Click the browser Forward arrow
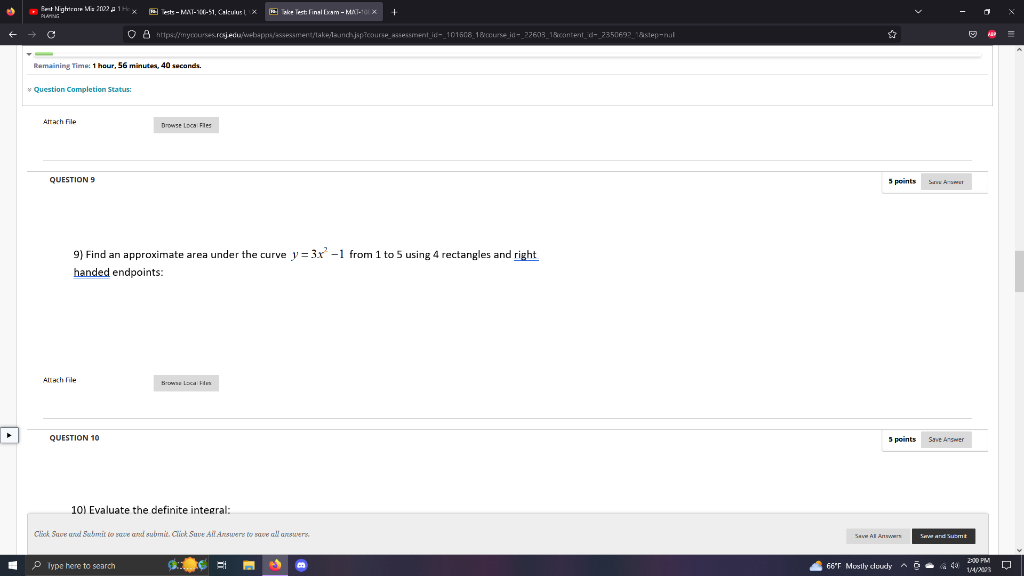This screenshot has width=1024, height=576. pyautogui.click(x=31, y=34)
